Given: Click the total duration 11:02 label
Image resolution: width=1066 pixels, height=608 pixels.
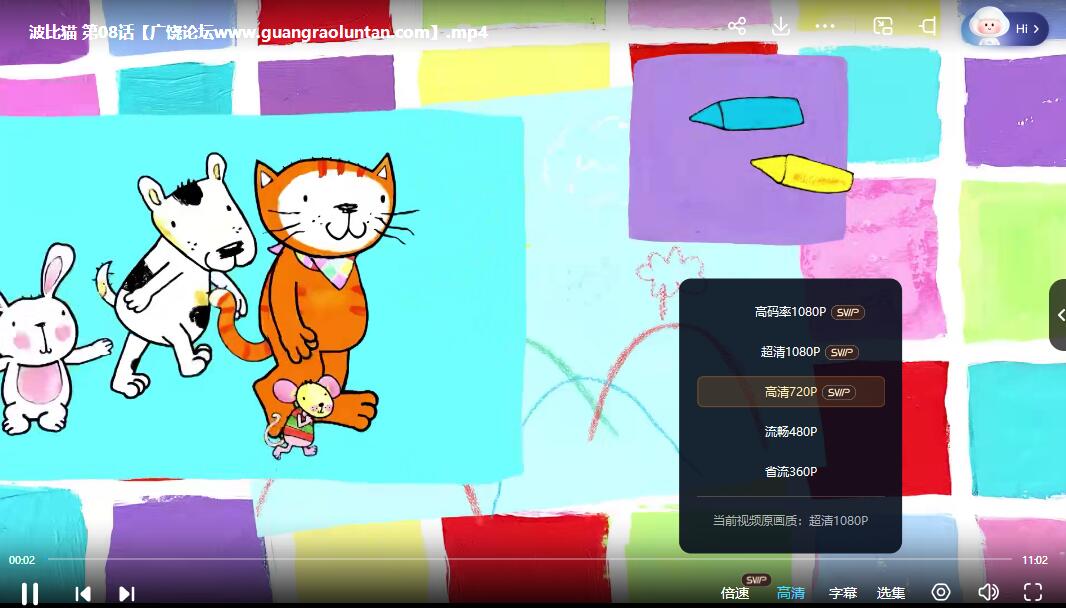Looking at the screenshot, I should point(1035,560).
